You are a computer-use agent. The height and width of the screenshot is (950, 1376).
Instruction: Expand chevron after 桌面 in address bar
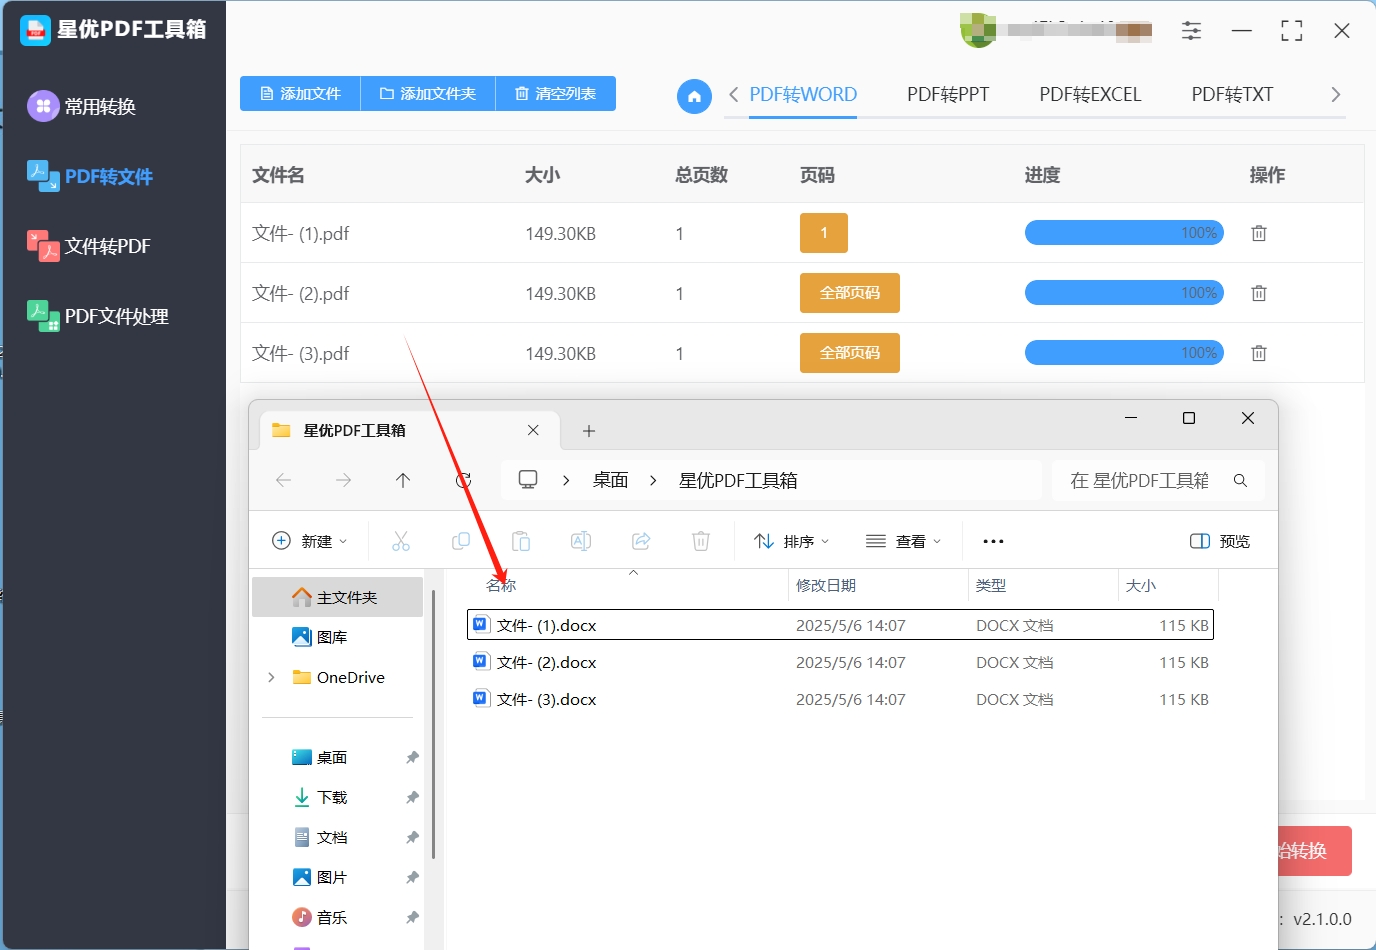click(653, 481)
